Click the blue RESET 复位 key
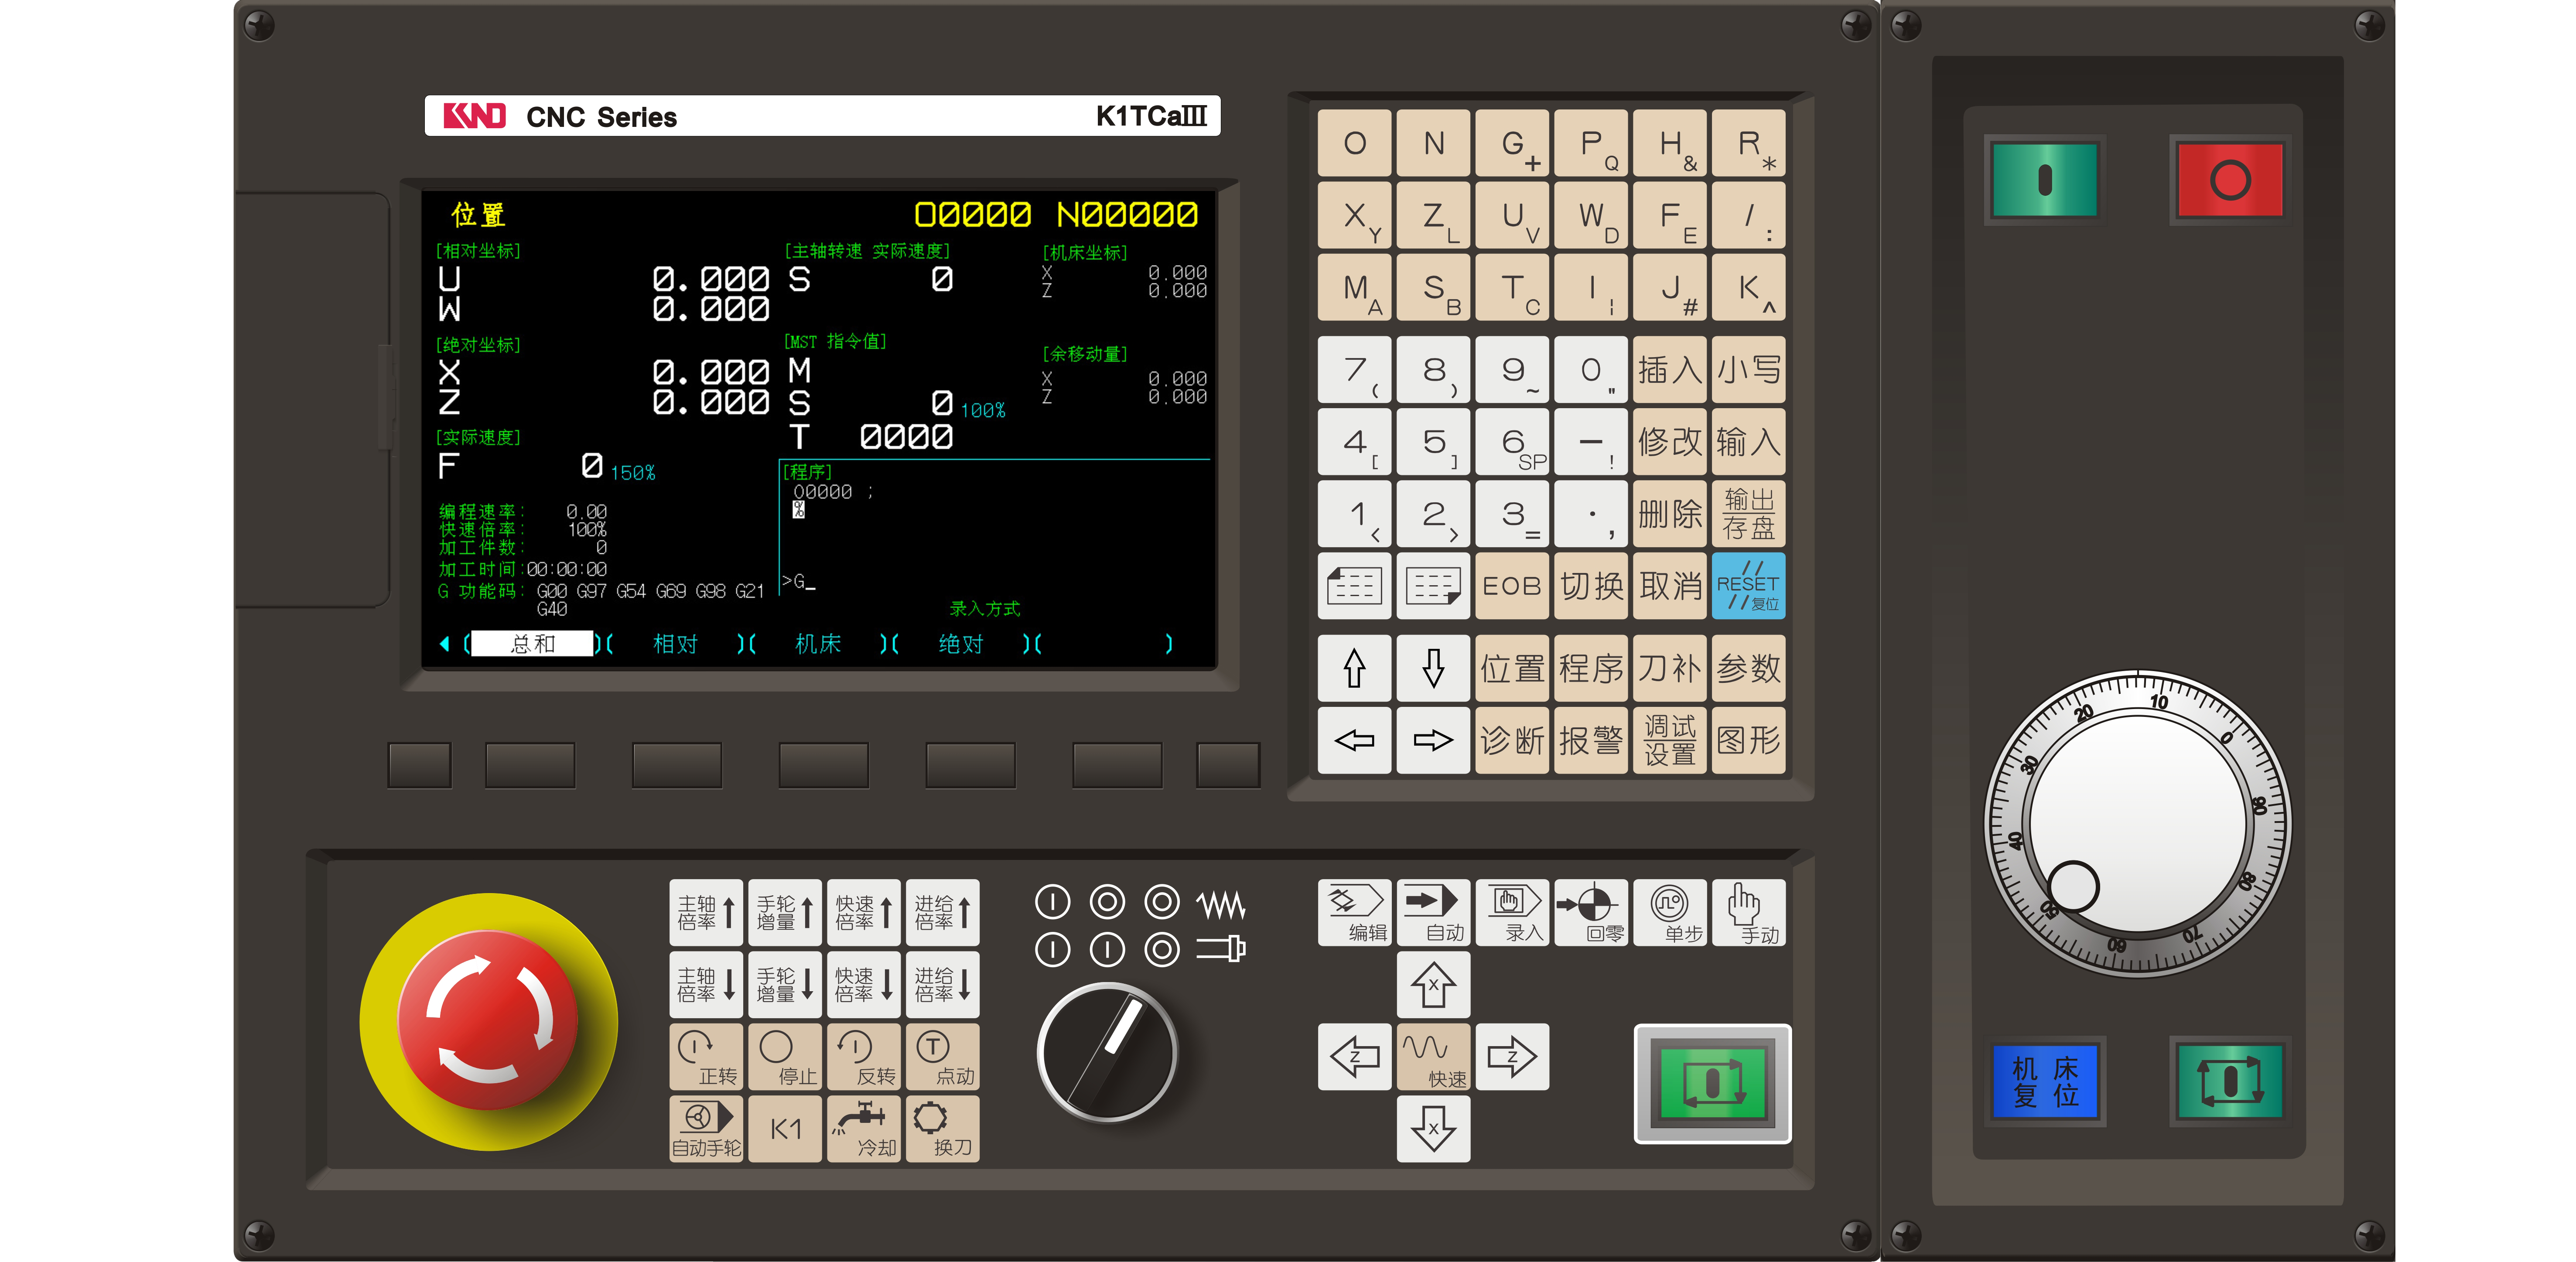This screenshot has height=1262, width=2576. click(x=1749, y=586)
